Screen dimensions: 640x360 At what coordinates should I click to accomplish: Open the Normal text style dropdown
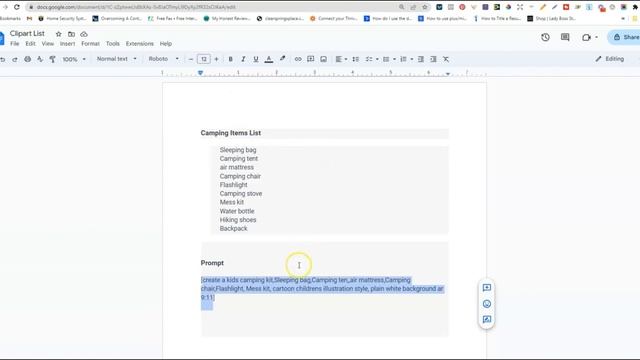click(116, 59)
